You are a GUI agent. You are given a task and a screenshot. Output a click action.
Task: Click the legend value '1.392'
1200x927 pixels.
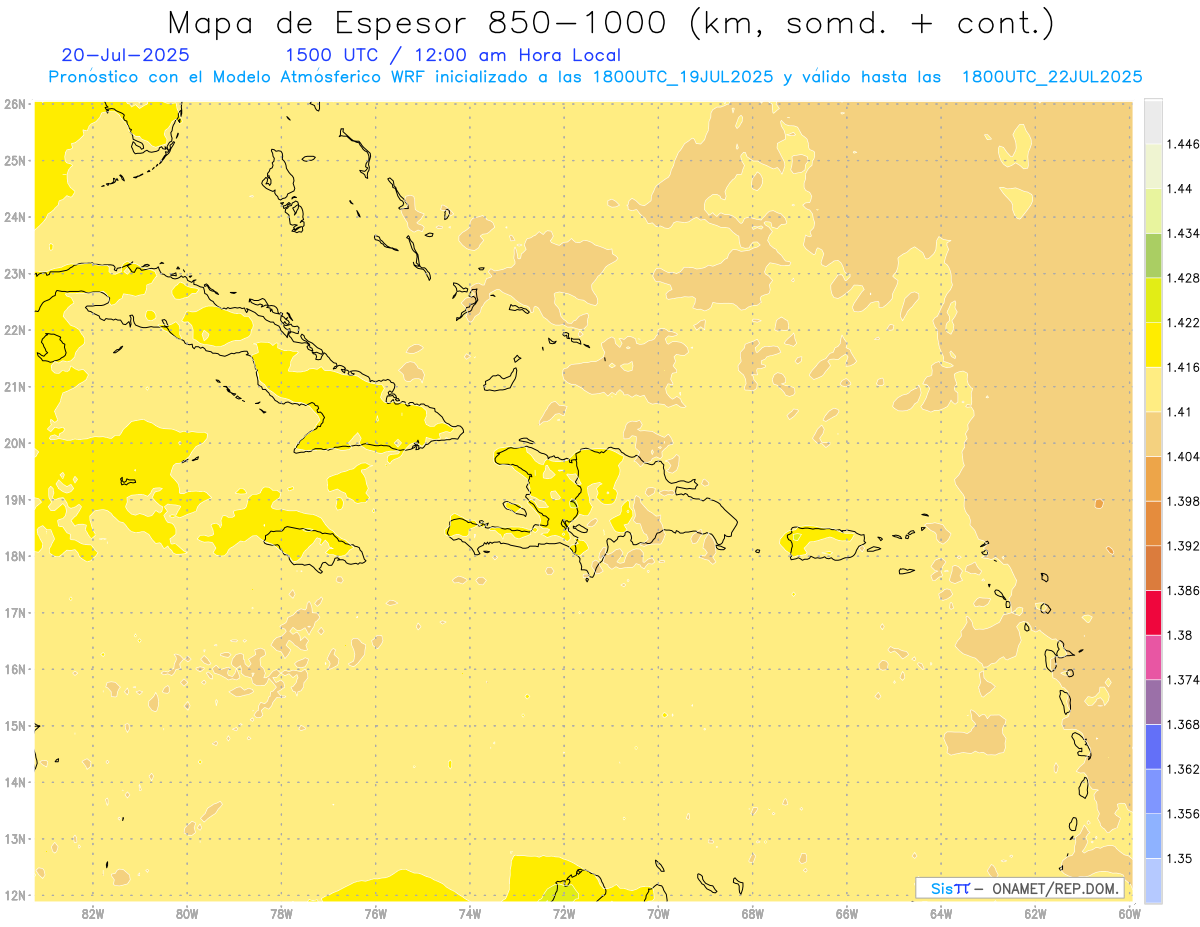[x=1183, y=546]
